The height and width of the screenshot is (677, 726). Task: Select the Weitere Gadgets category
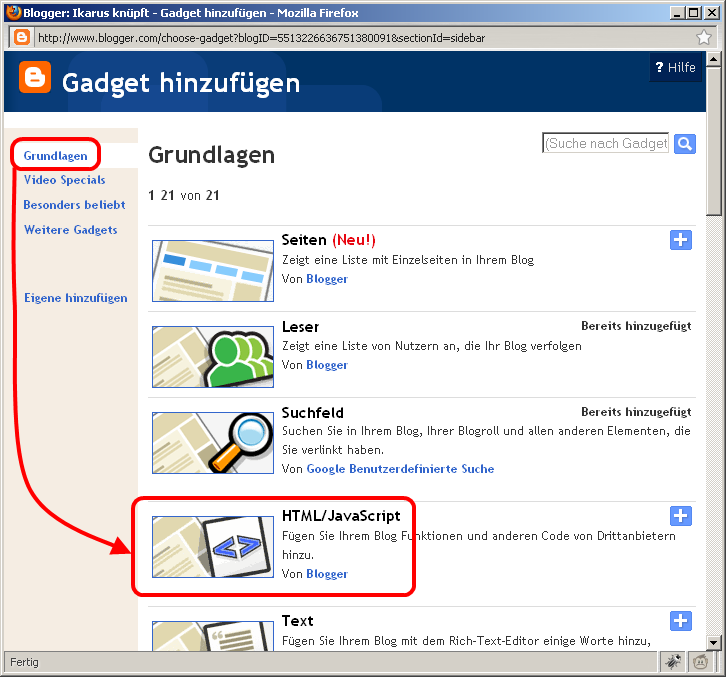[x=70, y=230]
